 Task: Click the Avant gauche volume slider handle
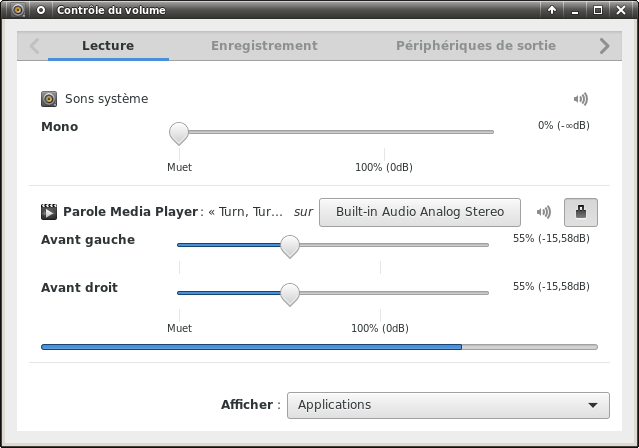[x=290, y=246]
